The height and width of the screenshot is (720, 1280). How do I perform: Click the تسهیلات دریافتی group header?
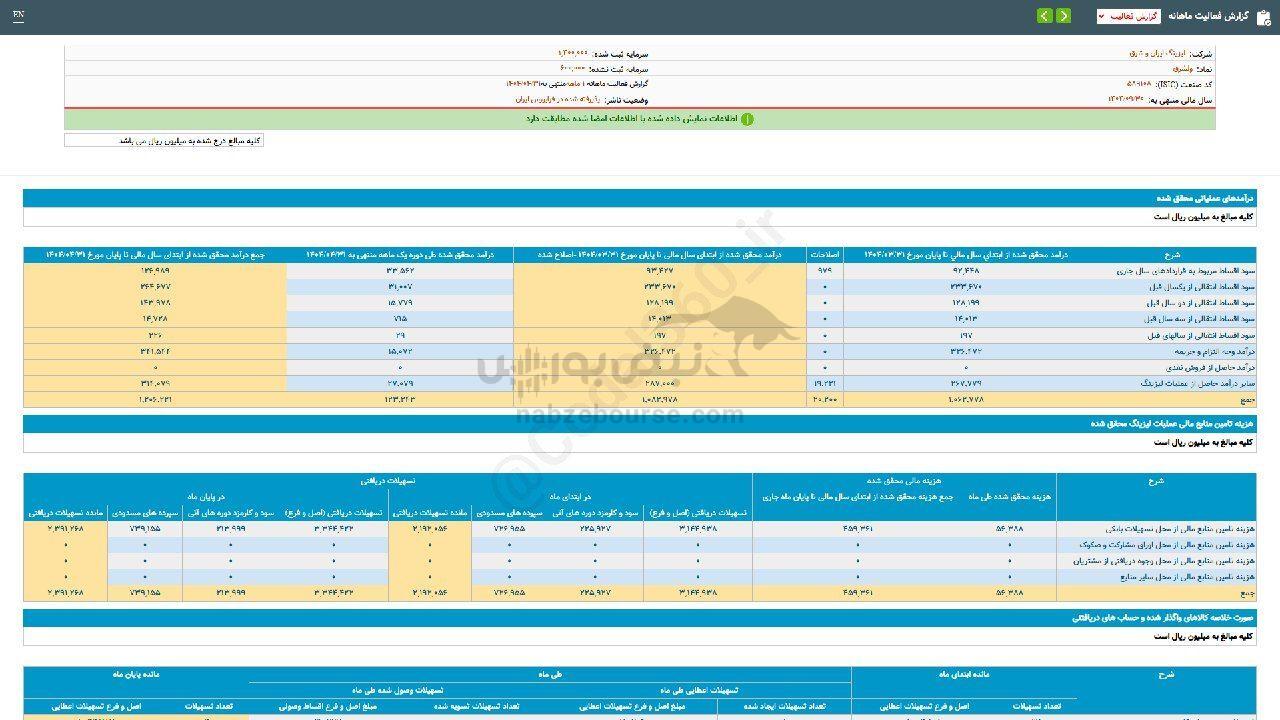[x=388, y=481]
